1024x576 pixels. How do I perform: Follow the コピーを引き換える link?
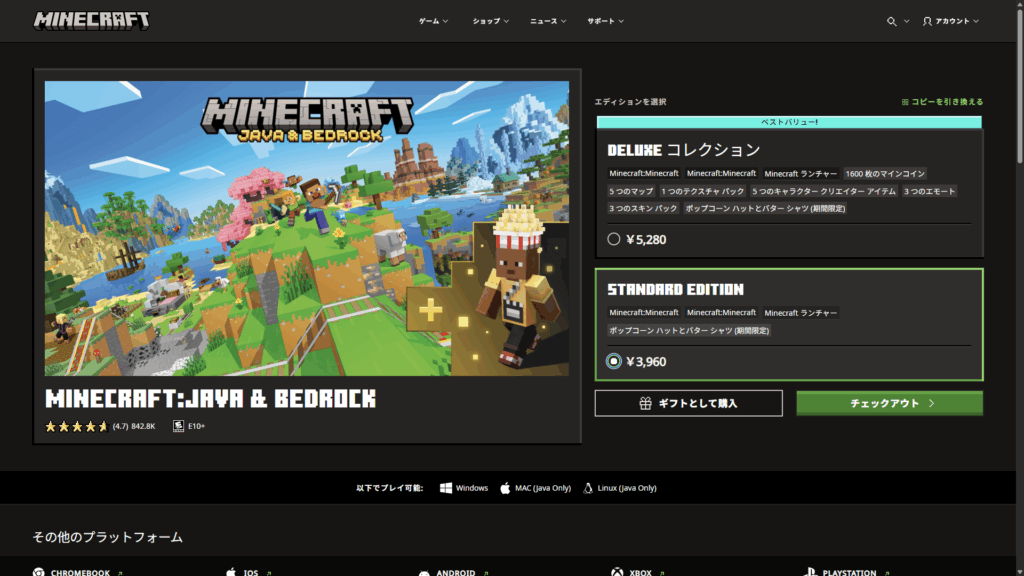click(x=942, y=102)
